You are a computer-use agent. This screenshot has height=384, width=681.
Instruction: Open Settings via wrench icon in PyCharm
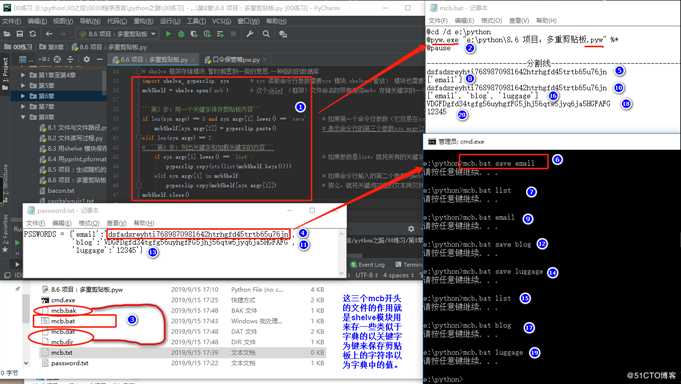pyautogui.click(x=250, y=34)
